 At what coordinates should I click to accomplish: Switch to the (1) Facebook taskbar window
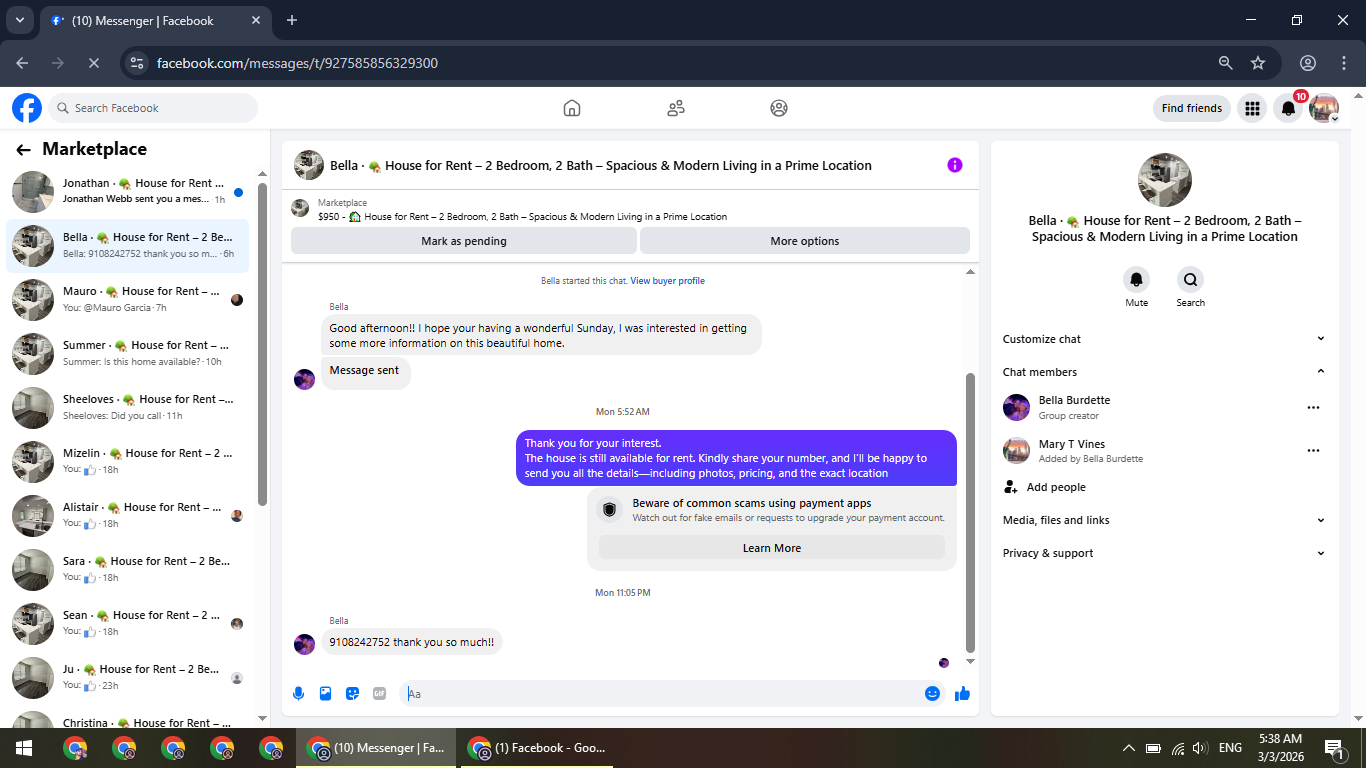tap(537, 748)
